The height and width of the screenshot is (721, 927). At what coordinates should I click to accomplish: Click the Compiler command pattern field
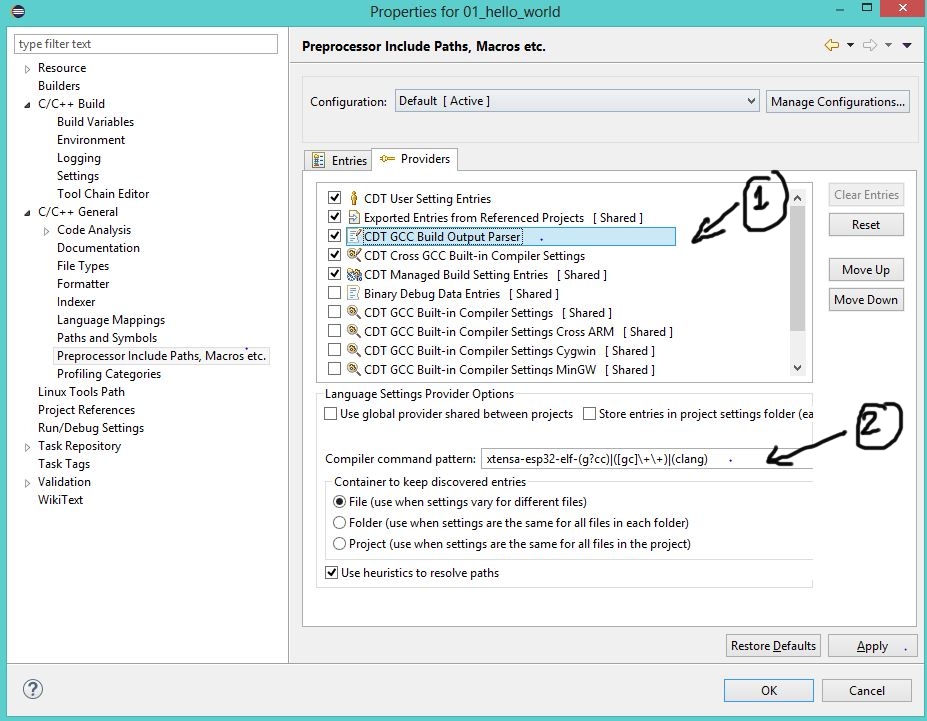coord(645,460)
